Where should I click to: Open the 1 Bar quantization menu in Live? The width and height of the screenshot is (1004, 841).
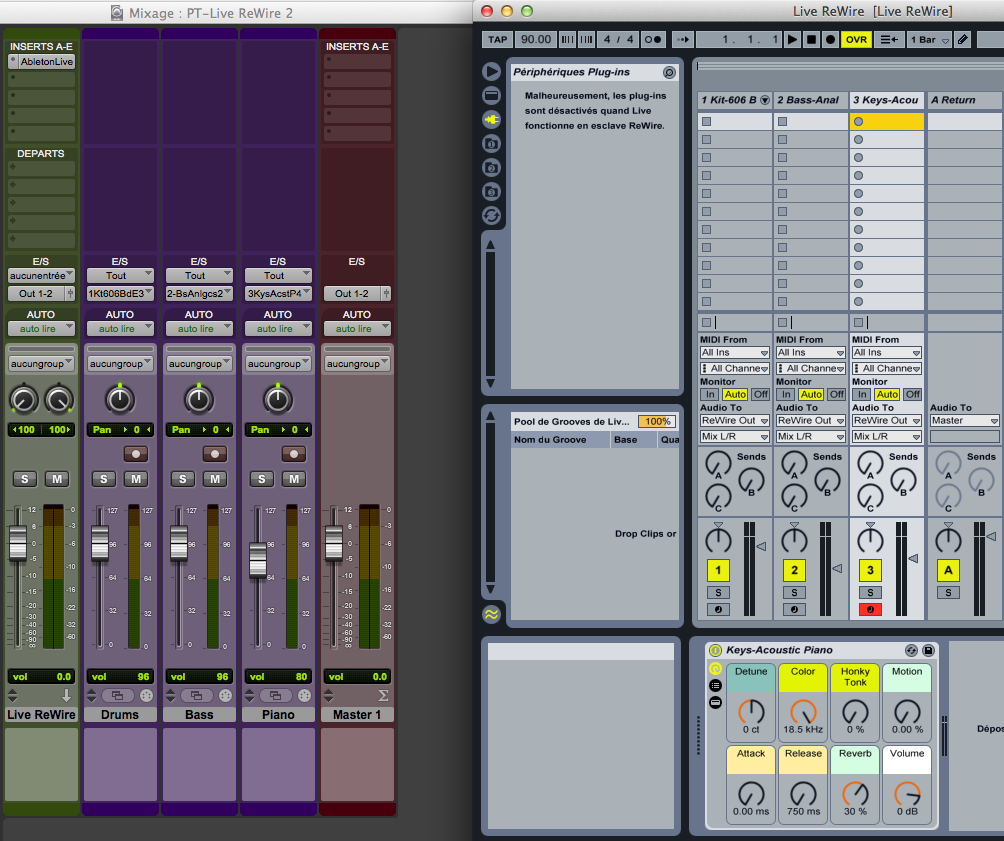930,40
